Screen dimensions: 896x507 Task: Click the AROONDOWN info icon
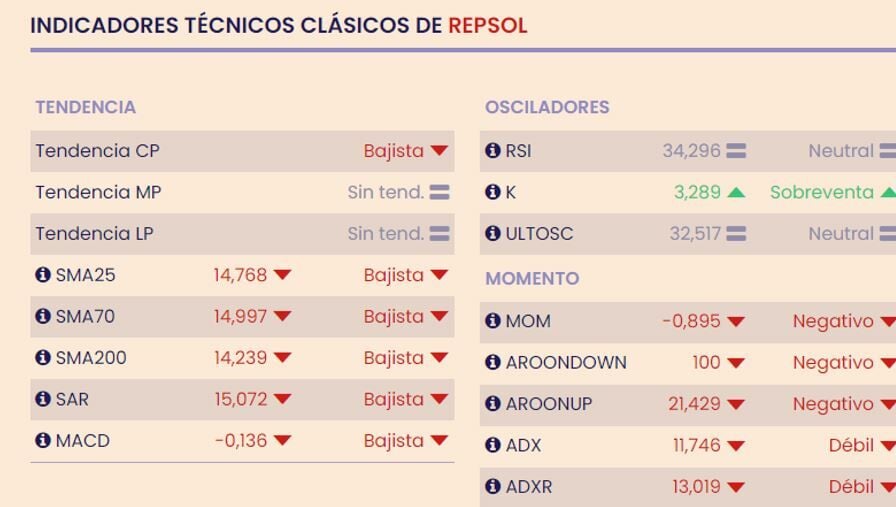point(493,363)
